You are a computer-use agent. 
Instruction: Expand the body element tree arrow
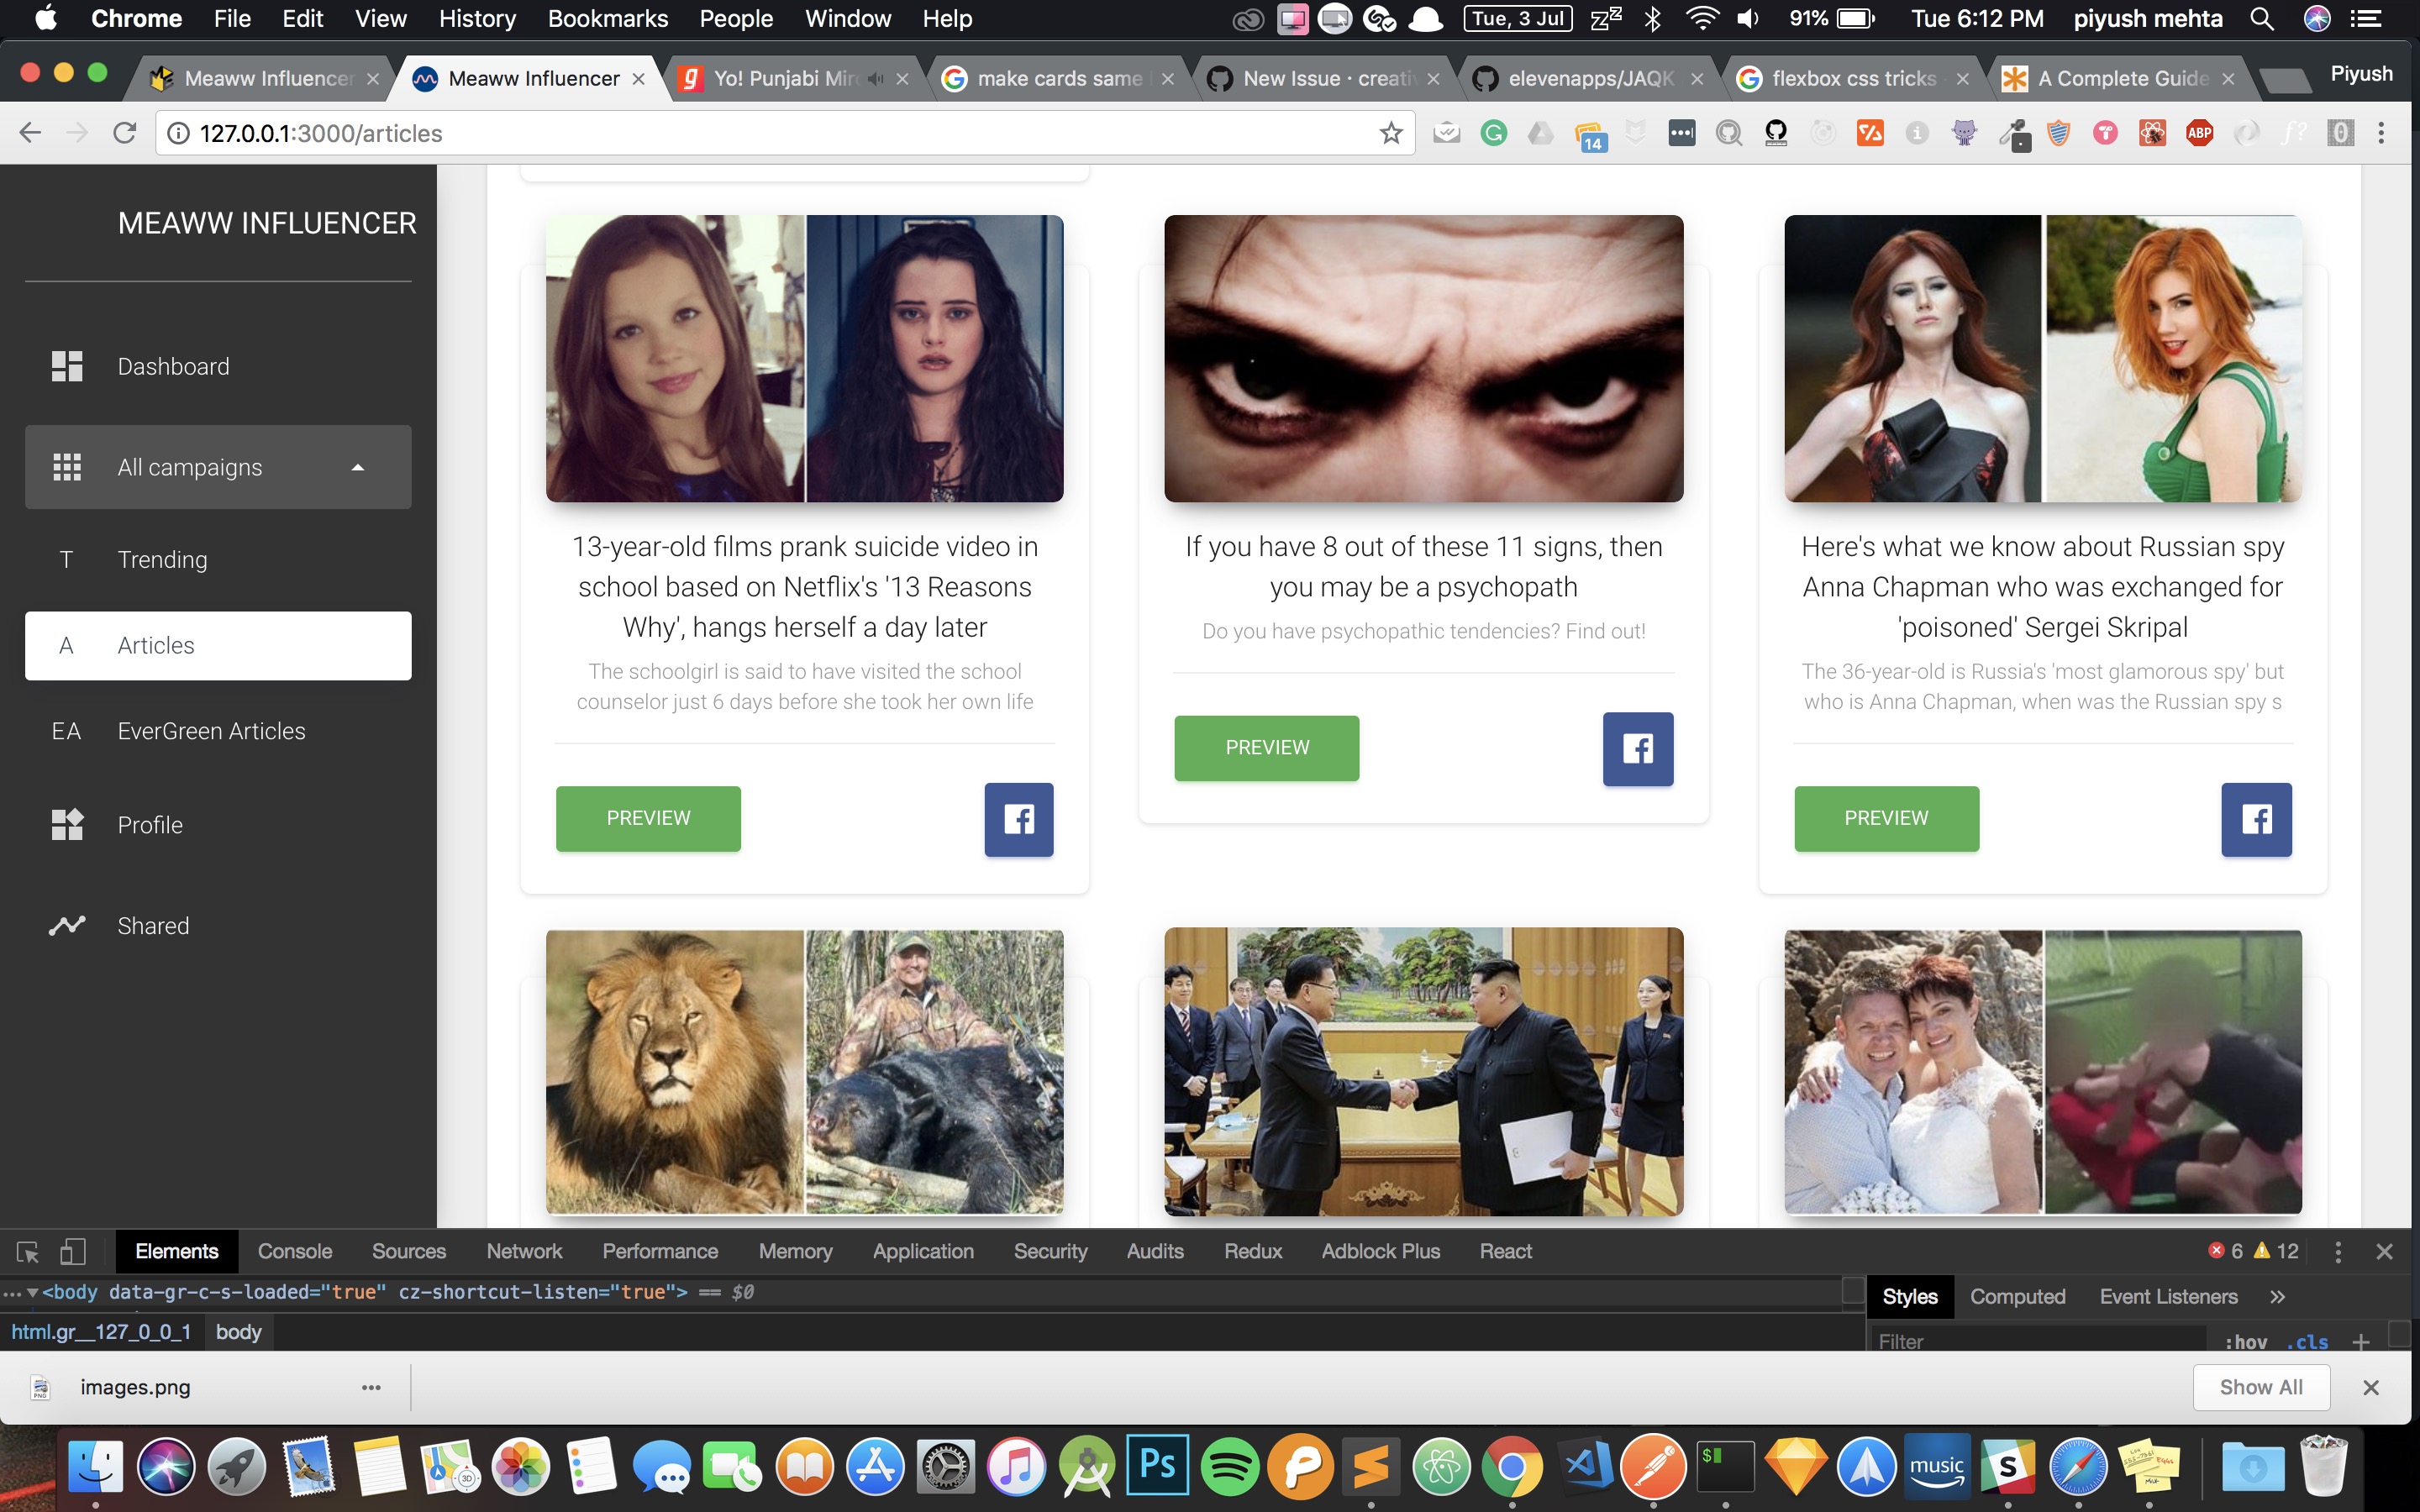pos(32,1292)
